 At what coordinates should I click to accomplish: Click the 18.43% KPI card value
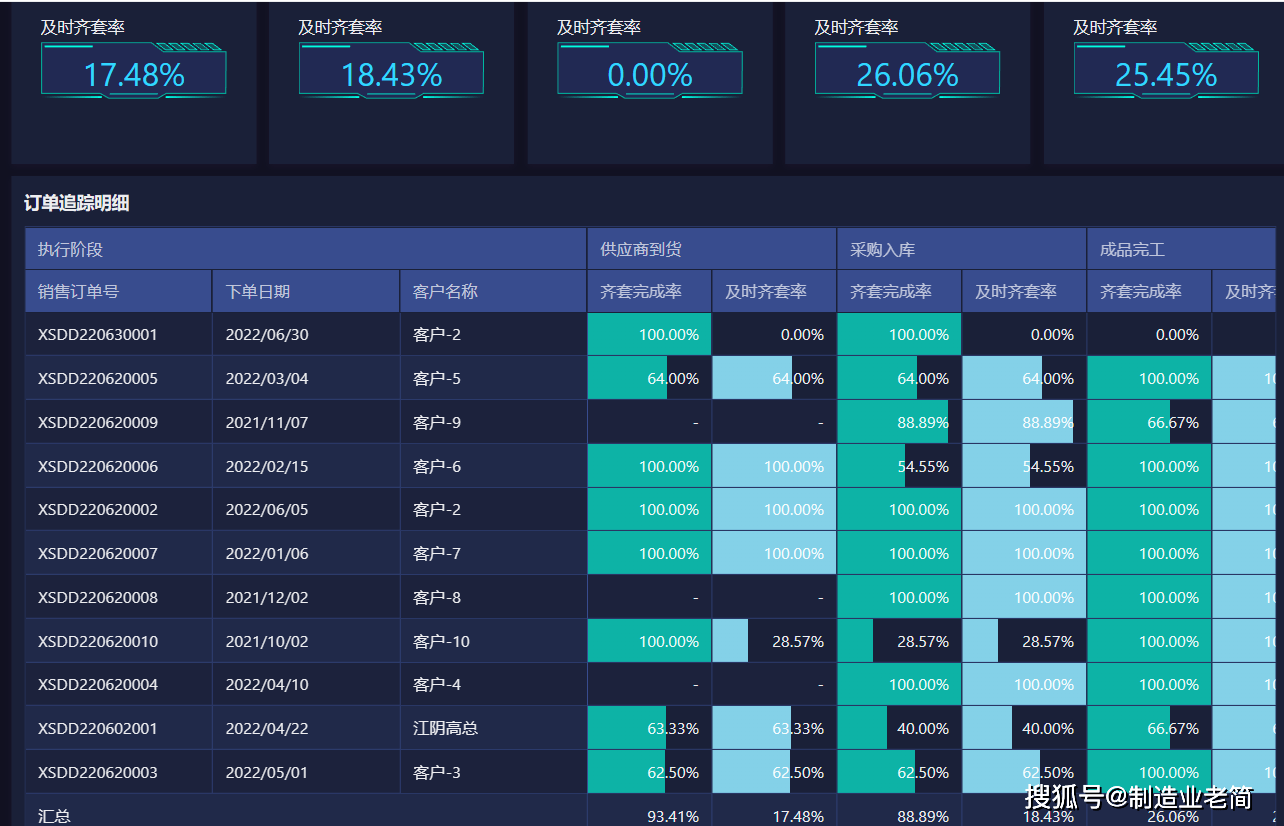click(391, 75)
